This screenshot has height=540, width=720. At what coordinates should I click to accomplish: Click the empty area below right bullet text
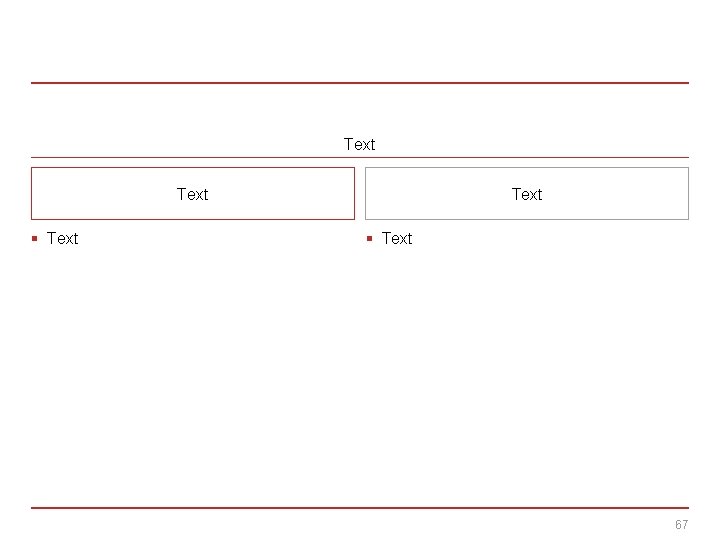(x=527, y=370)
